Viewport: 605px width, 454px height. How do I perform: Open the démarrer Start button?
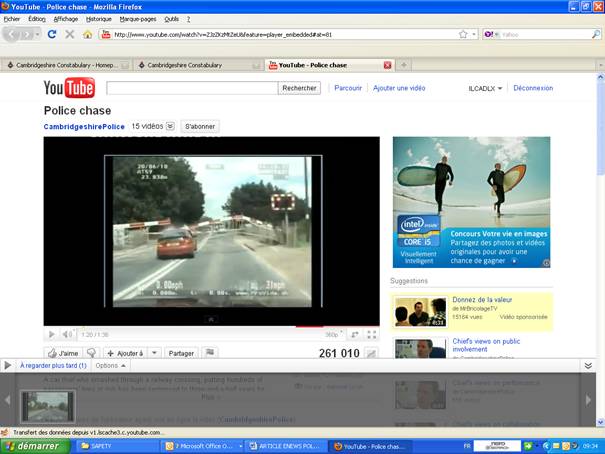(35, 446)
